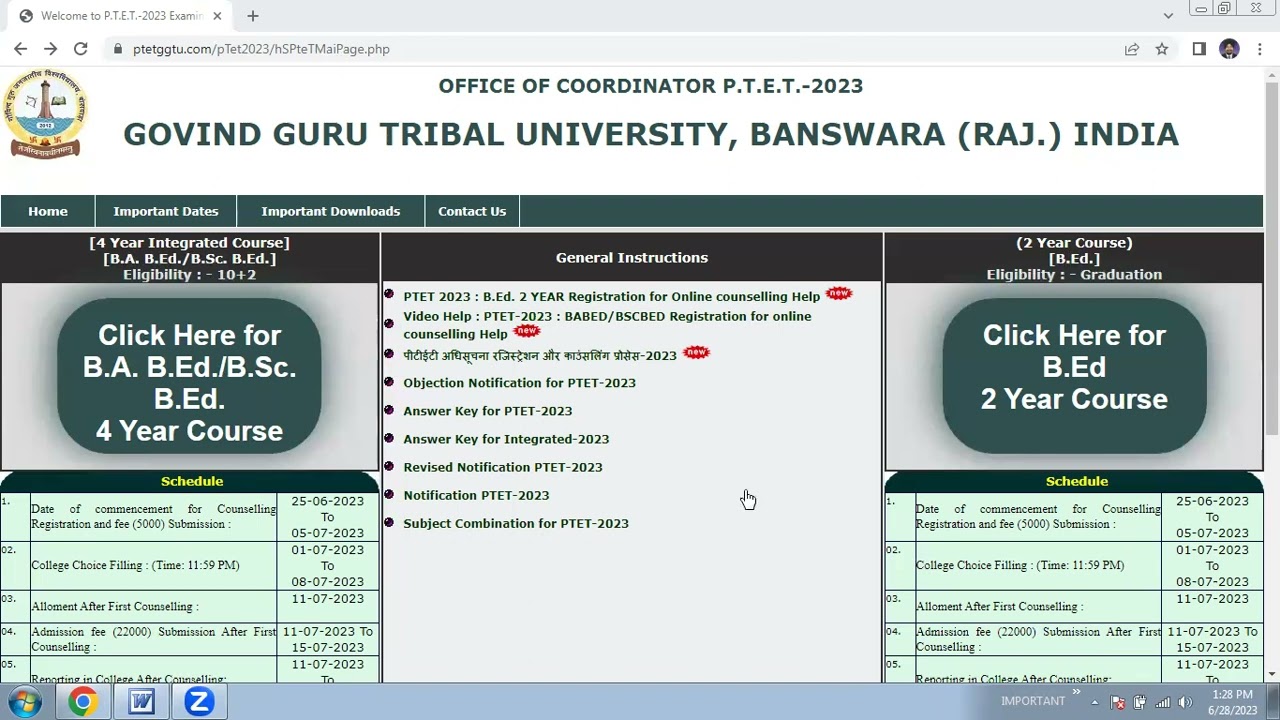Open the Chrome profile avatar
The height and width of the screenshot is (720, 1280).
point(1230,49)
